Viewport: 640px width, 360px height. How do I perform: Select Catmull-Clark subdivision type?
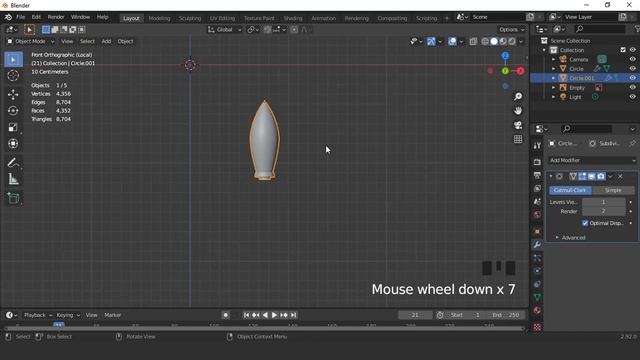pyautogui.click(x=570, y=191)
